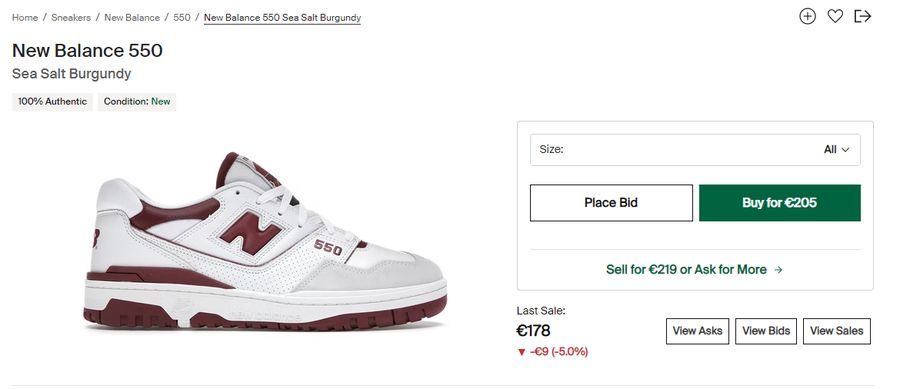The height and width of the screenshot is (389, 900).
Task: Click the add-to-portfolio plus circle icon
Action: (x=807, y=16)
